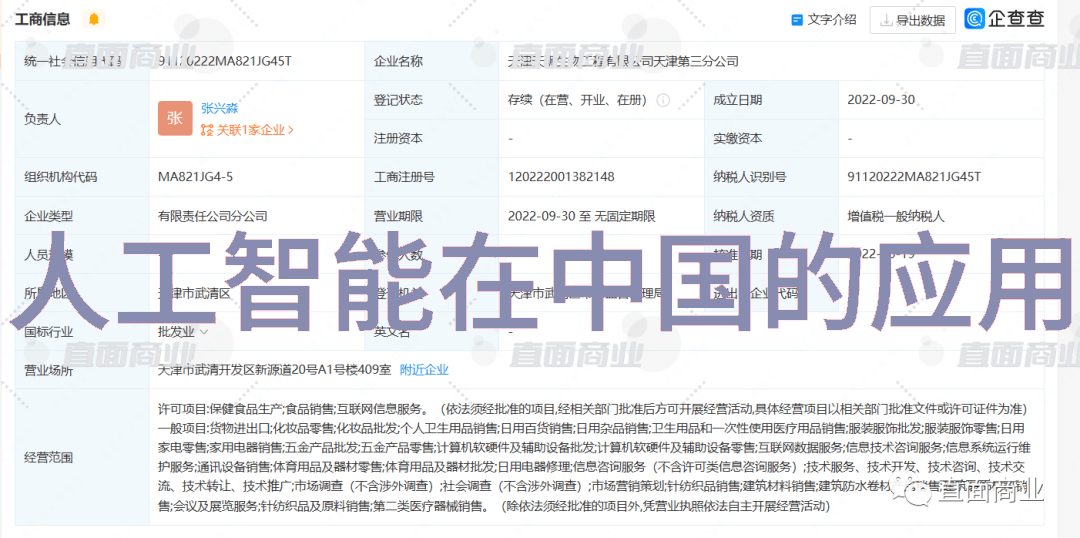Click the 成立日期 value 2022-09-30
This screenshot has width=1080, height=538.
[x=881, y=100]
